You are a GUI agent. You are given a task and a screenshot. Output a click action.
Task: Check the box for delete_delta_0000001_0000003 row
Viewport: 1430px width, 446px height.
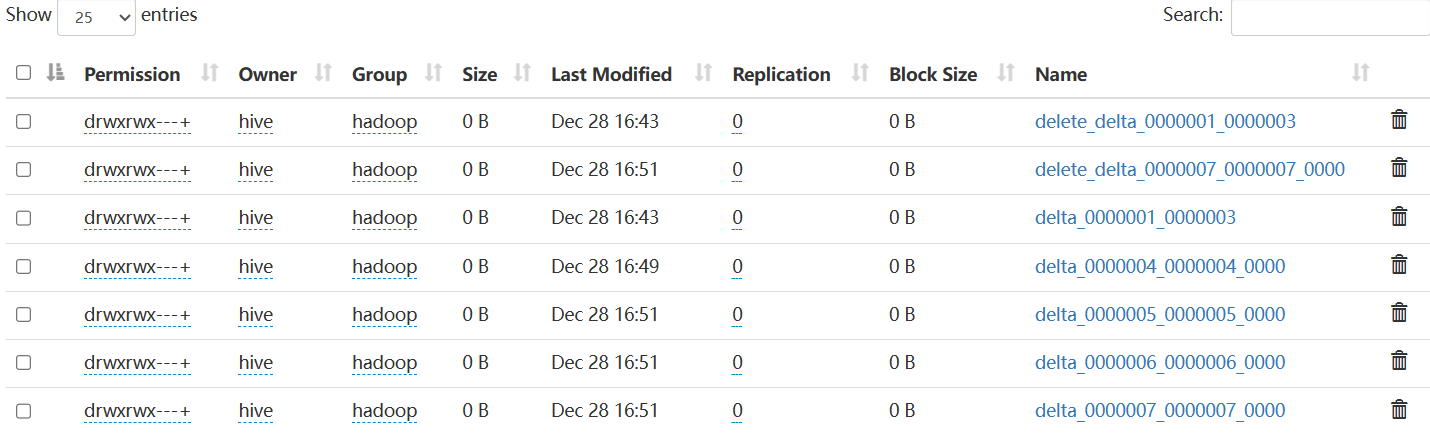(24, 121)
